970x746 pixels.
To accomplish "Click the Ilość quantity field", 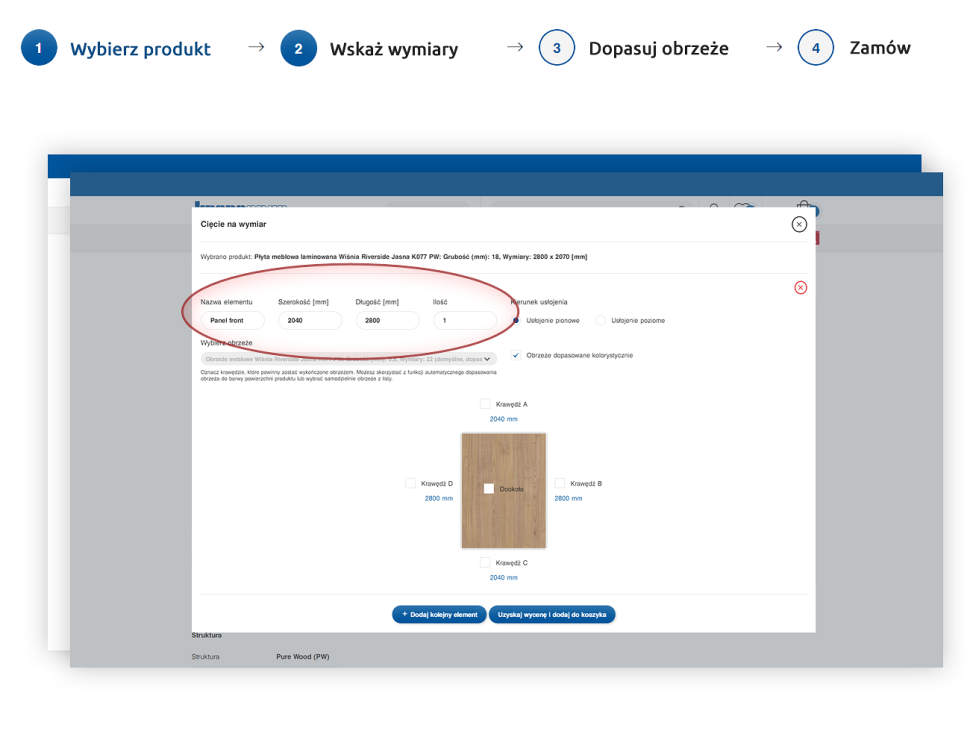I will click(x=465, y=320).
